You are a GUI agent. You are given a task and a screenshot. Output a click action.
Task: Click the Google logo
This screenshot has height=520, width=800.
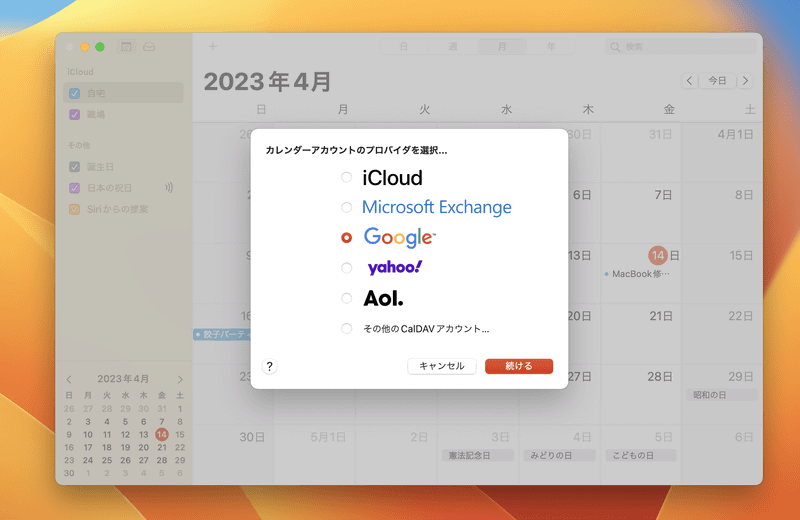tap(399, 237)
